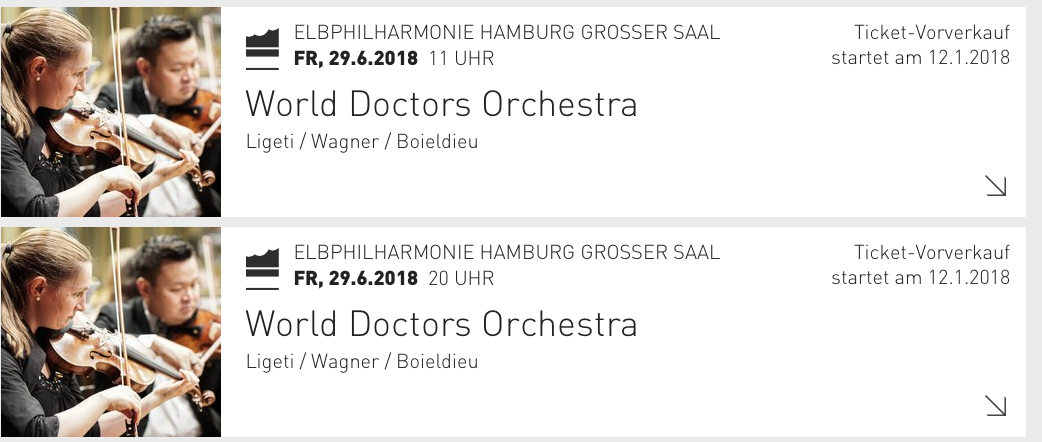Click the Ticket-Vorverkauf notice on the 20 Uhr concert

(x=932, y=253)
